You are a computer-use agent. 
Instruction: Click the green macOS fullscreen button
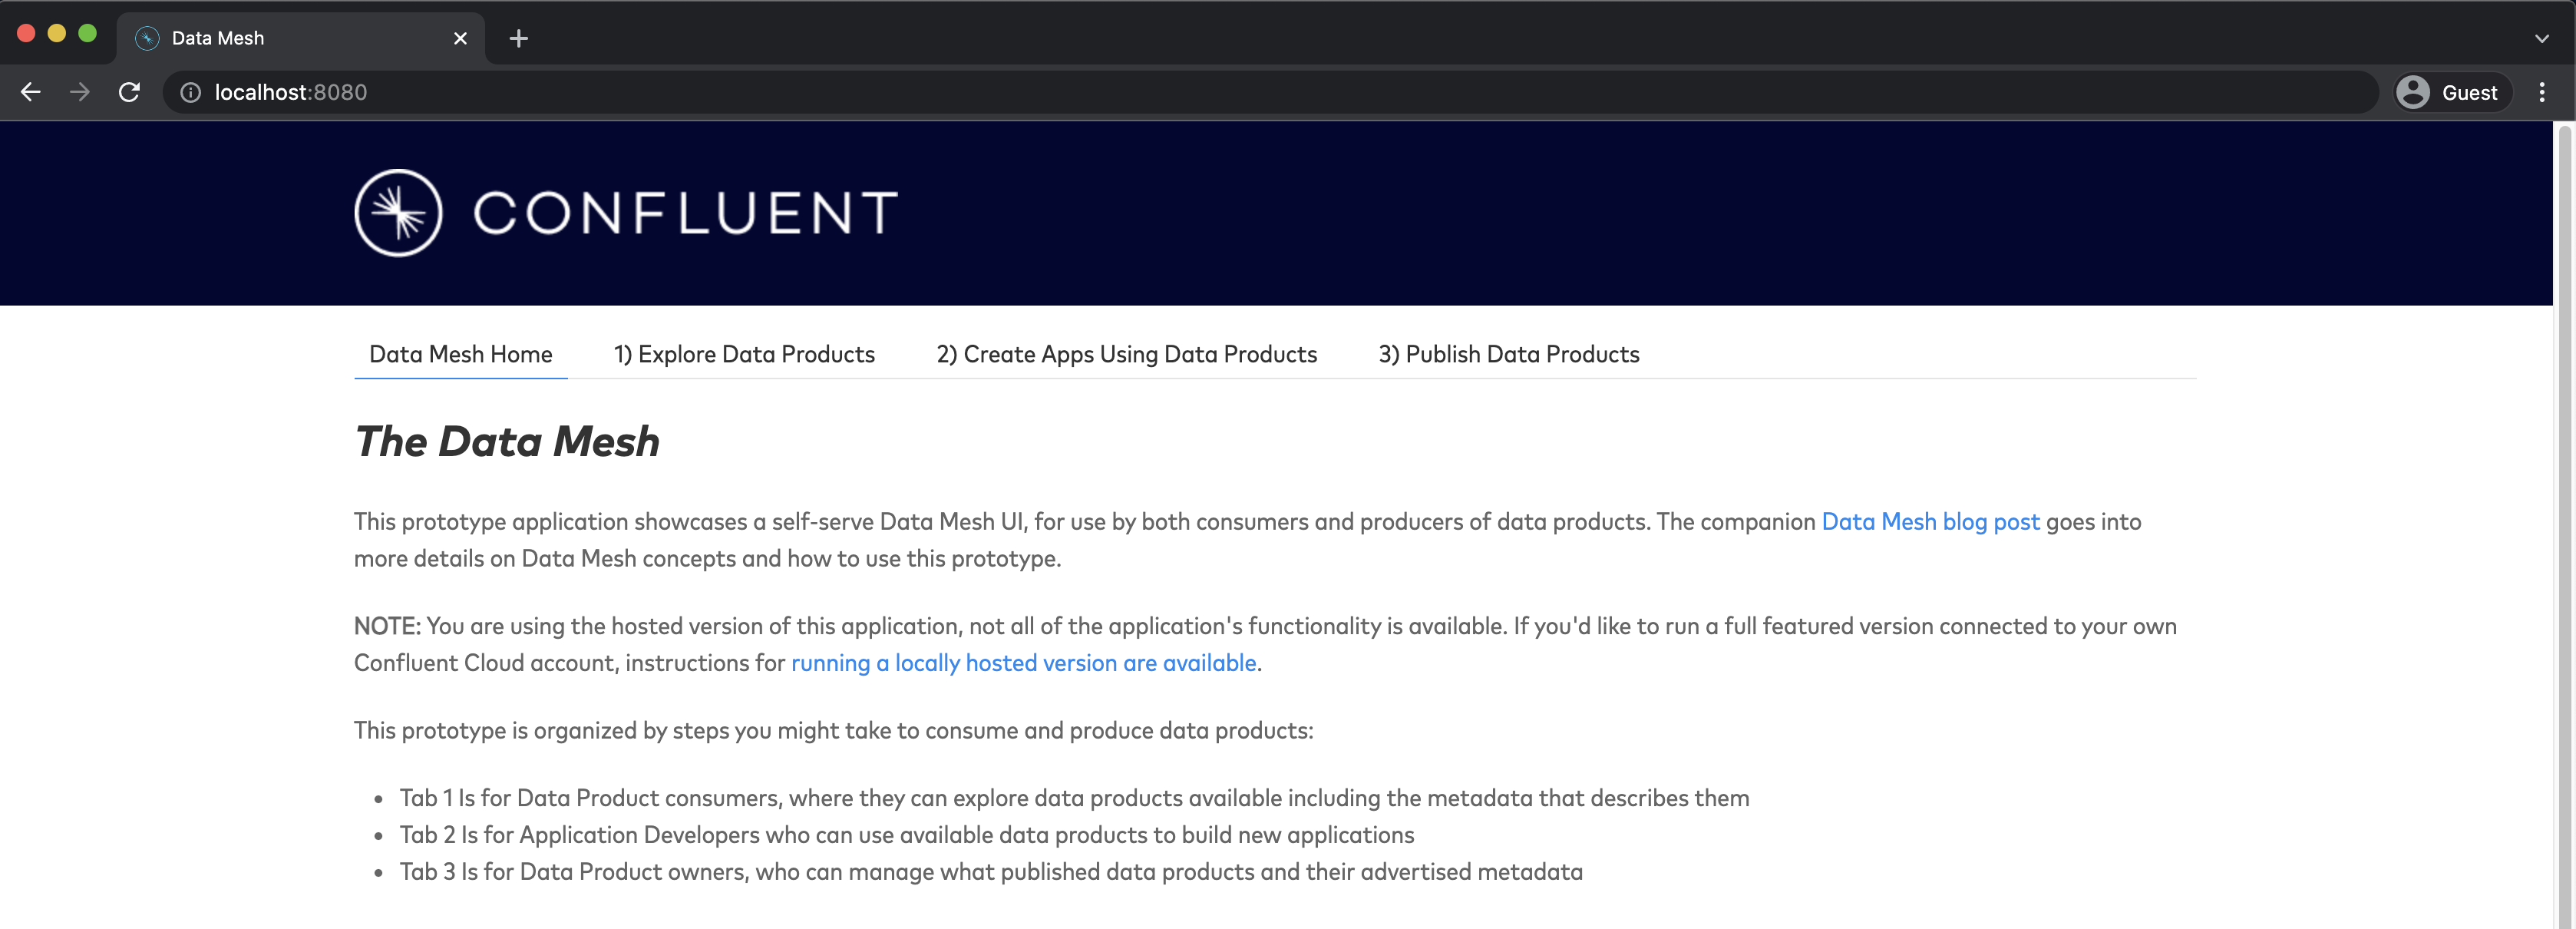[87, 33]
